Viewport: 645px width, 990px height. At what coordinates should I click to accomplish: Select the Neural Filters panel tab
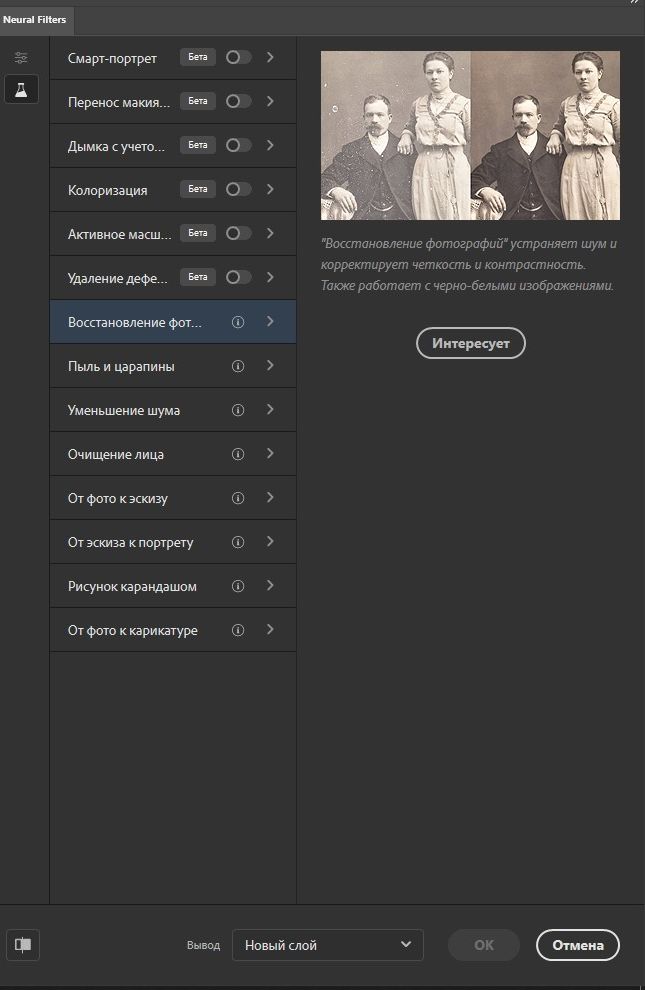35,20
